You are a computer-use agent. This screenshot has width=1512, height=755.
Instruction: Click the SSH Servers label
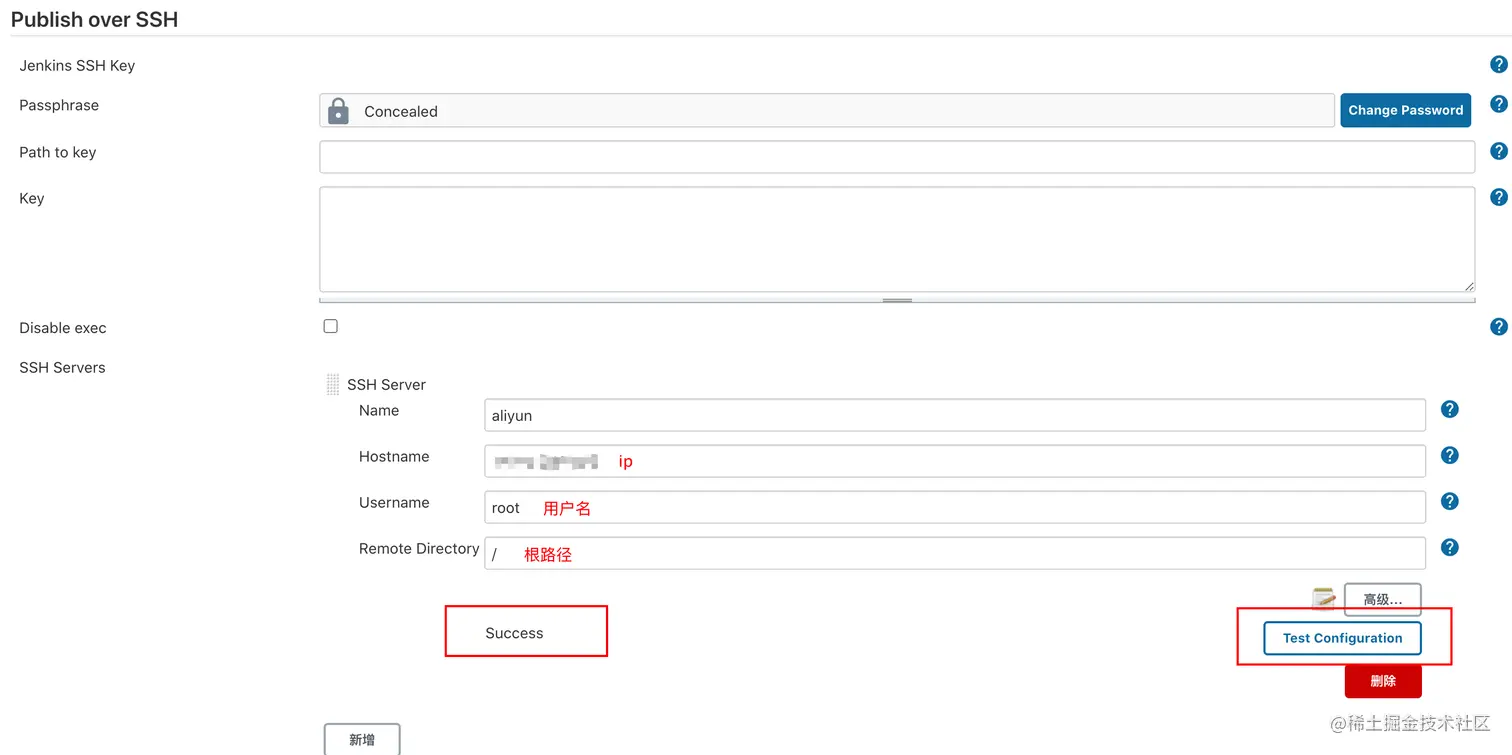62,367
